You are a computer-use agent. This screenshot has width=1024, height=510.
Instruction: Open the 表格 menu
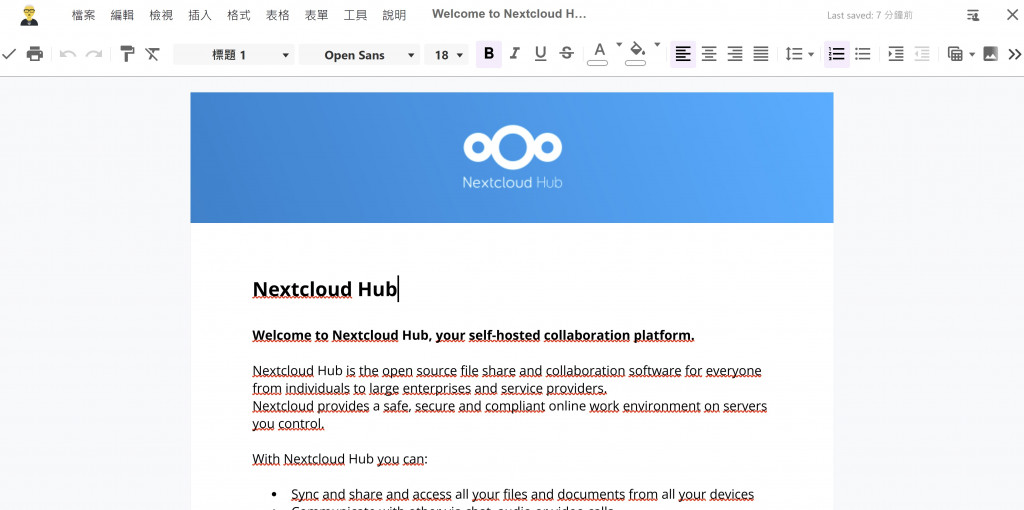coord(278,15)
